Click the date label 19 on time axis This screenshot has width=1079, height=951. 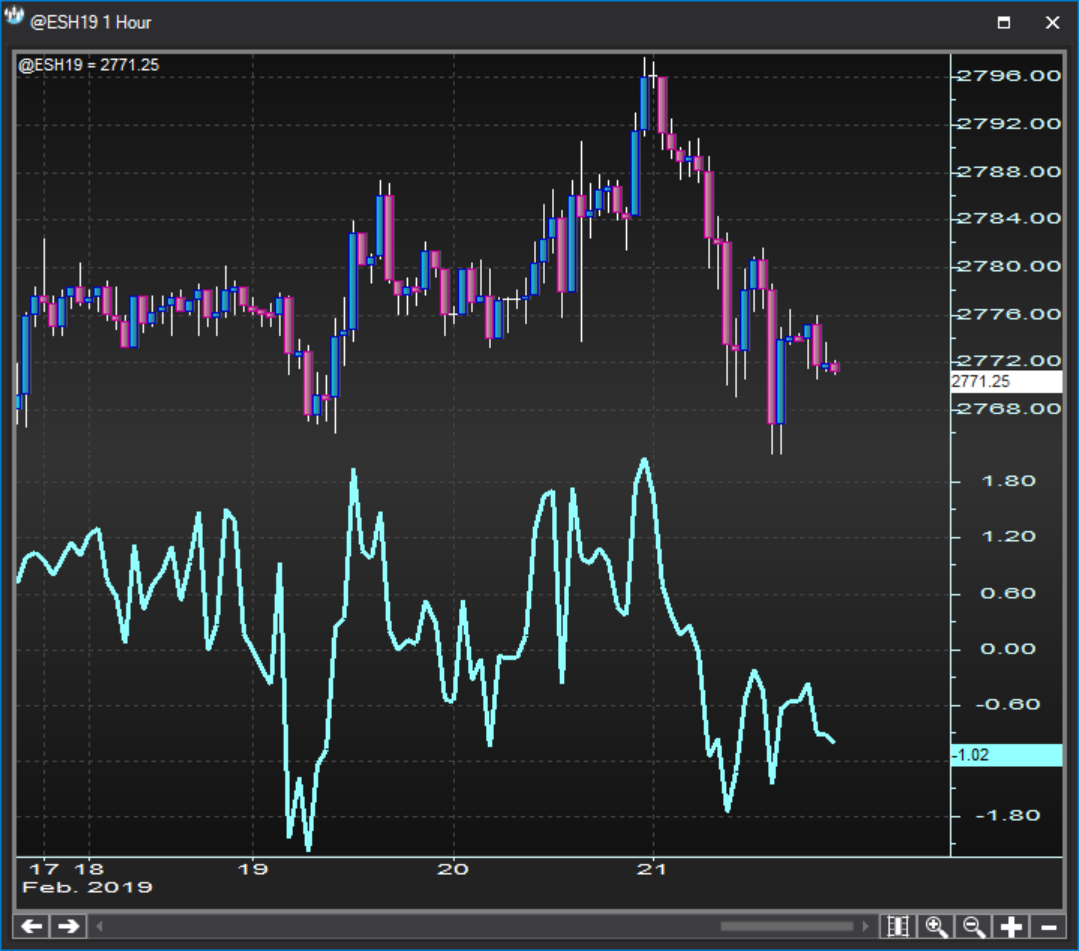click(253, 869)
